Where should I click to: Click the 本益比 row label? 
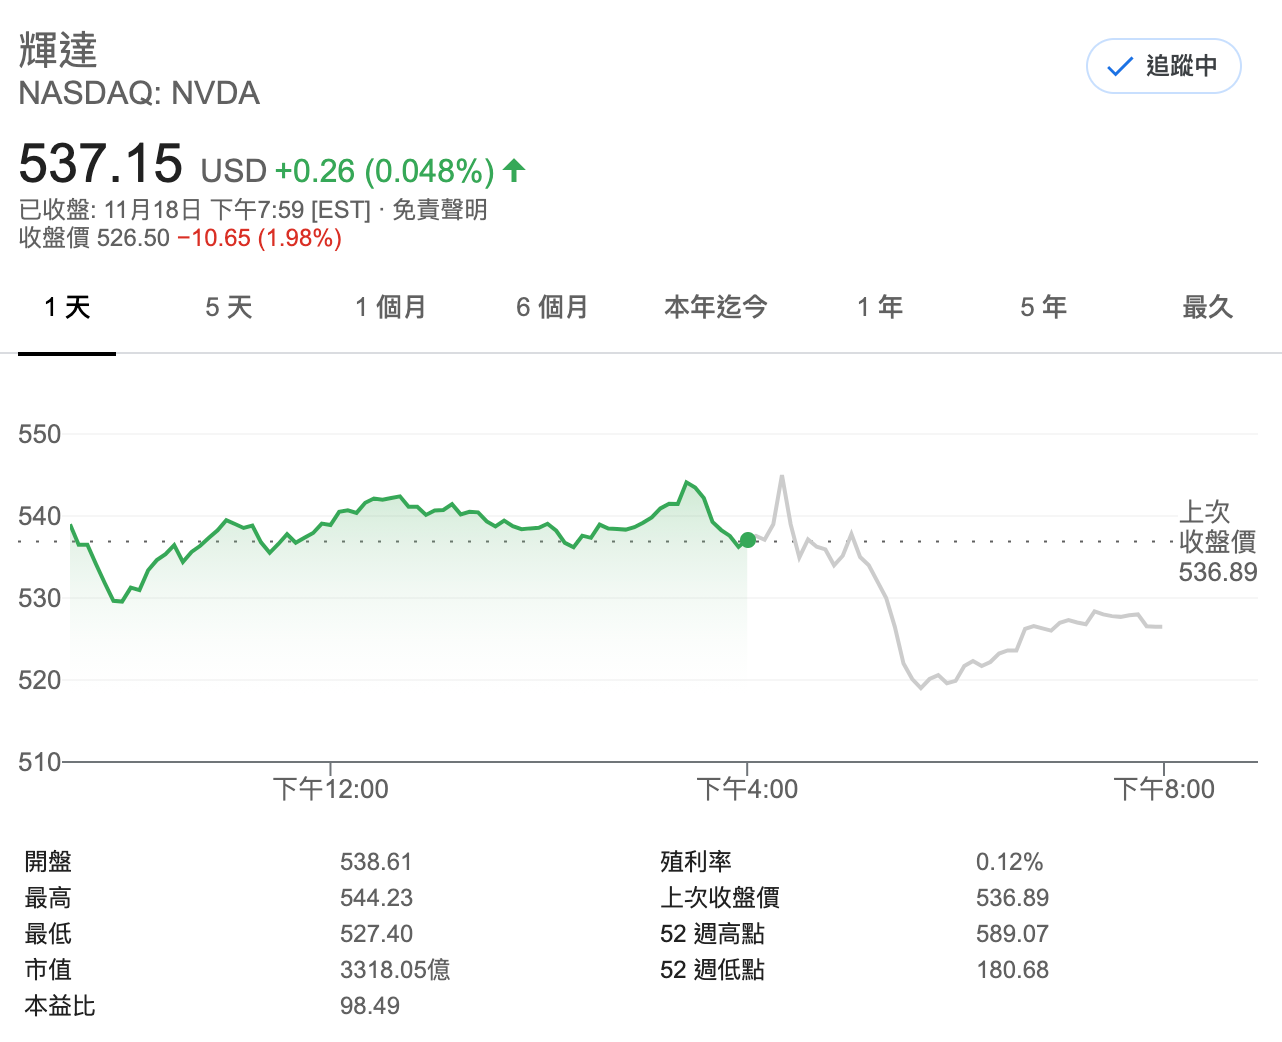point(60,1006)
